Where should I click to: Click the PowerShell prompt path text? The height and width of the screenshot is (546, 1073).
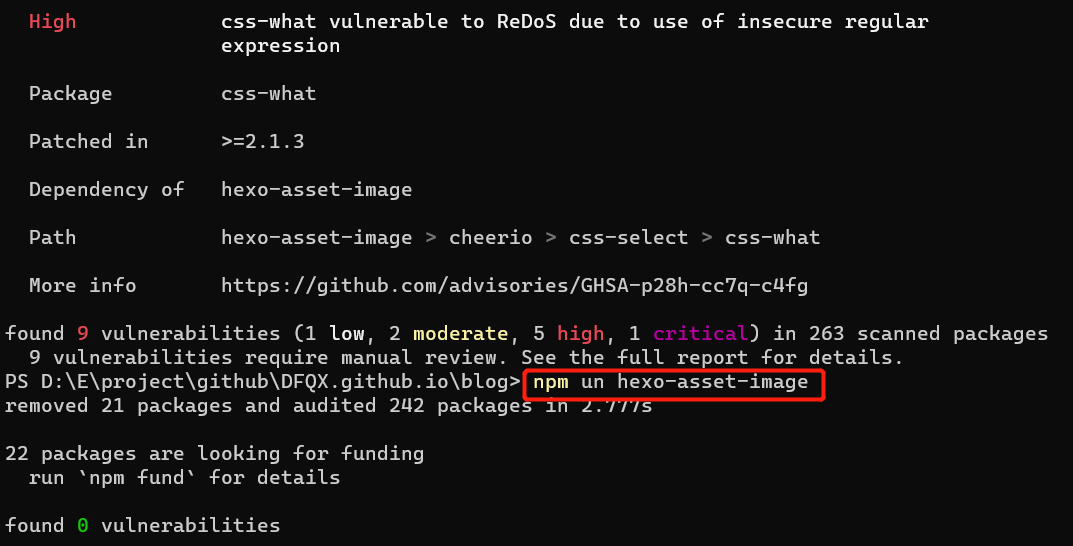pos(263,382)
